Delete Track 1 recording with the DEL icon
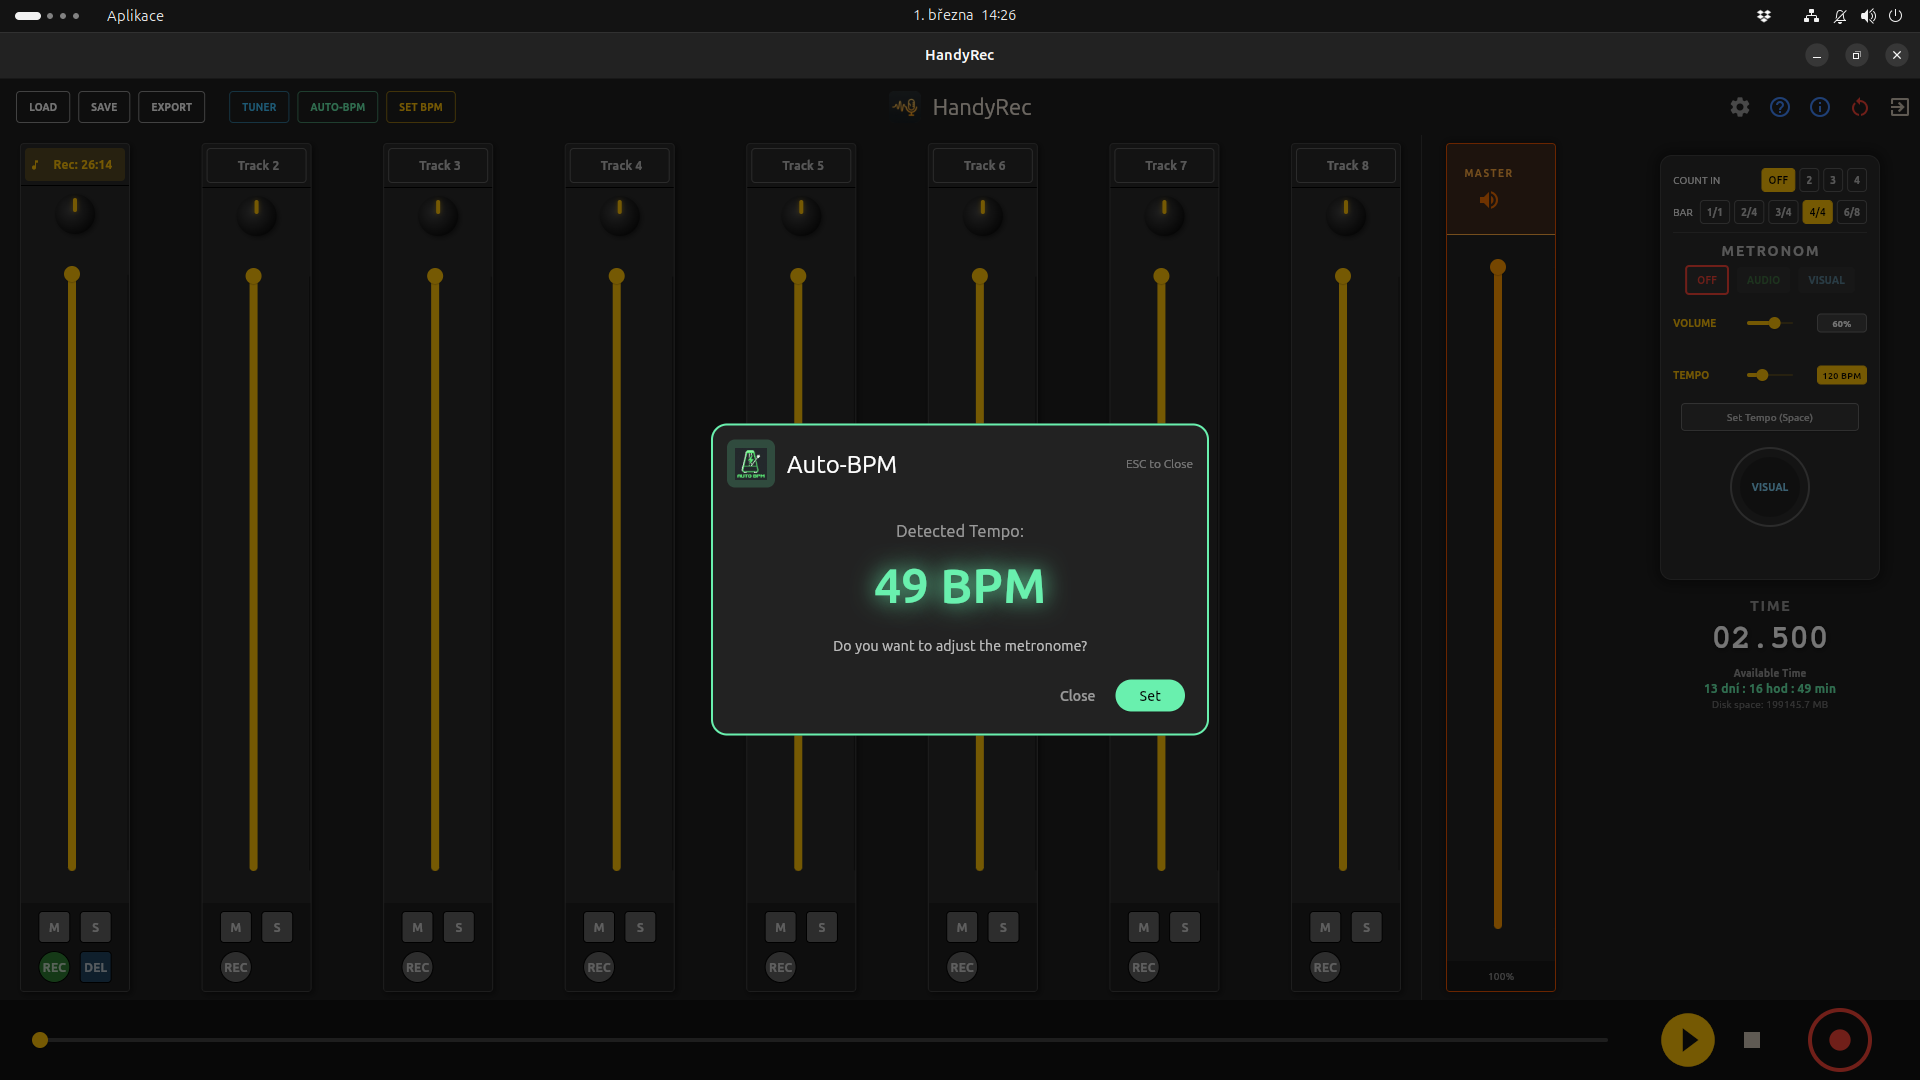Viewport: 1920px width, 1080px height. click(x=95, y=967)
